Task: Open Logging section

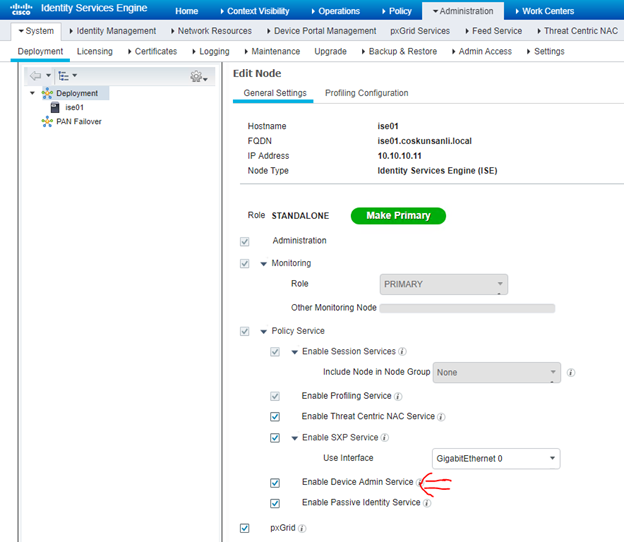Action: click(211, 51)
